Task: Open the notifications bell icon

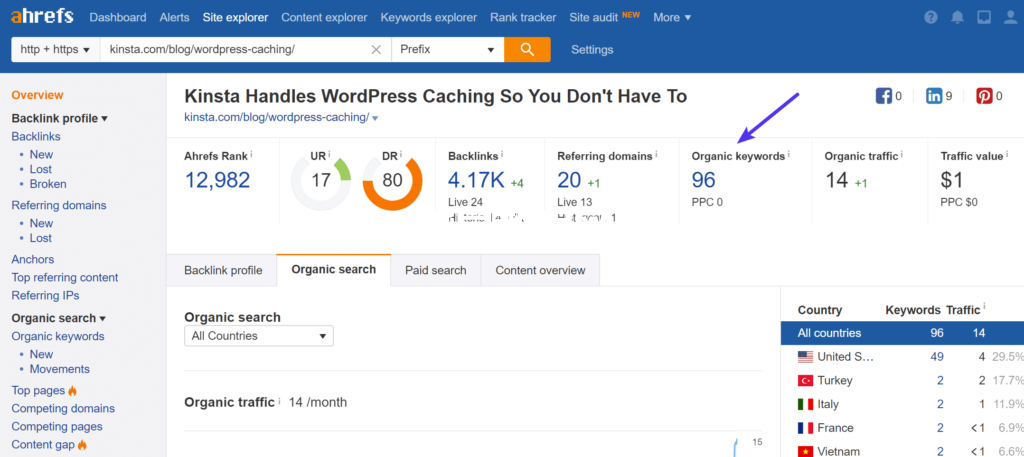Action: pyautogui.click(x=957, y=18)
